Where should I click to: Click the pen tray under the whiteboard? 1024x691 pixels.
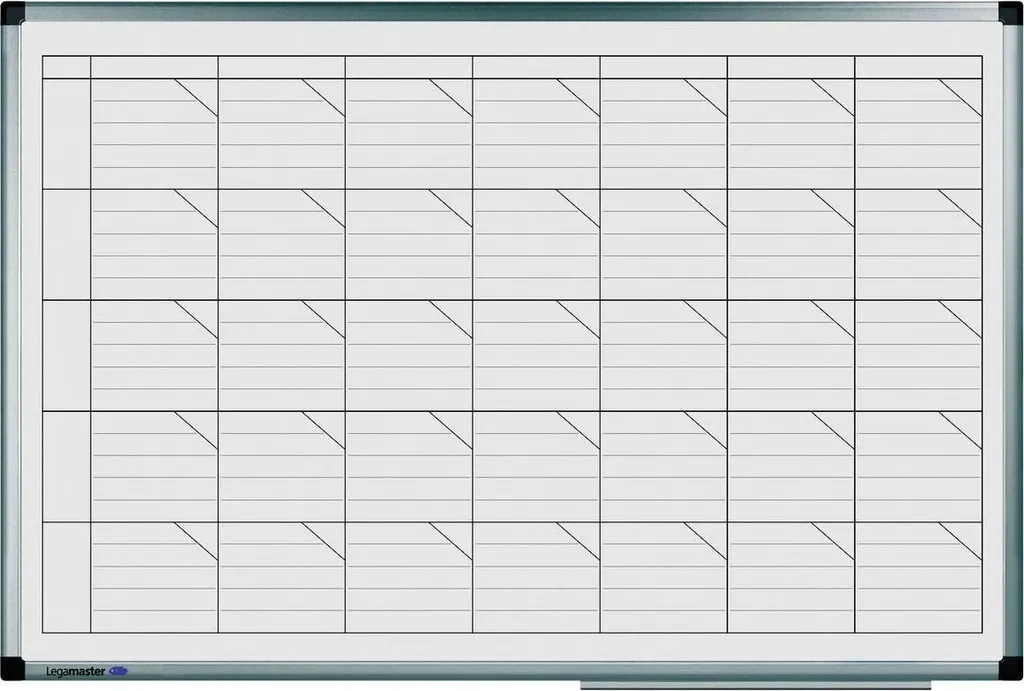coord(756,685)
